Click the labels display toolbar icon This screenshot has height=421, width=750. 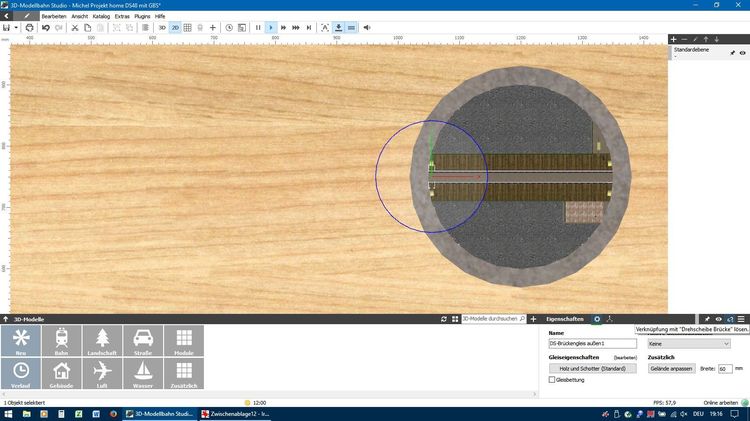pos(325,28)
